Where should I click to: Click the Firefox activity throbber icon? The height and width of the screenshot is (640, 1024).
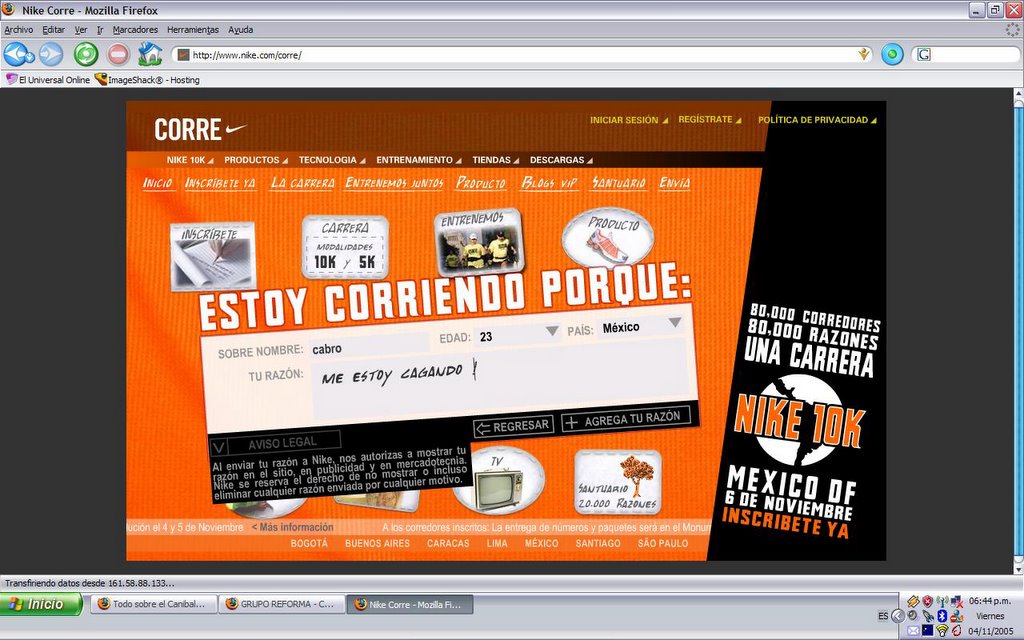tap(1013, 29)
